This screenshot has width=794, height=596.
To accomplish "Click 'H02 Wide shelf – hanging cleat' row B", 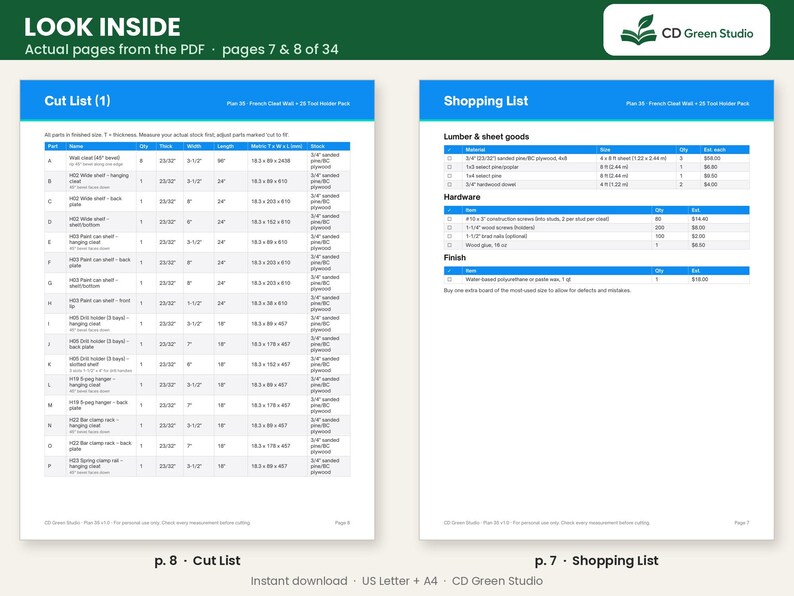I will click(99, 178).
